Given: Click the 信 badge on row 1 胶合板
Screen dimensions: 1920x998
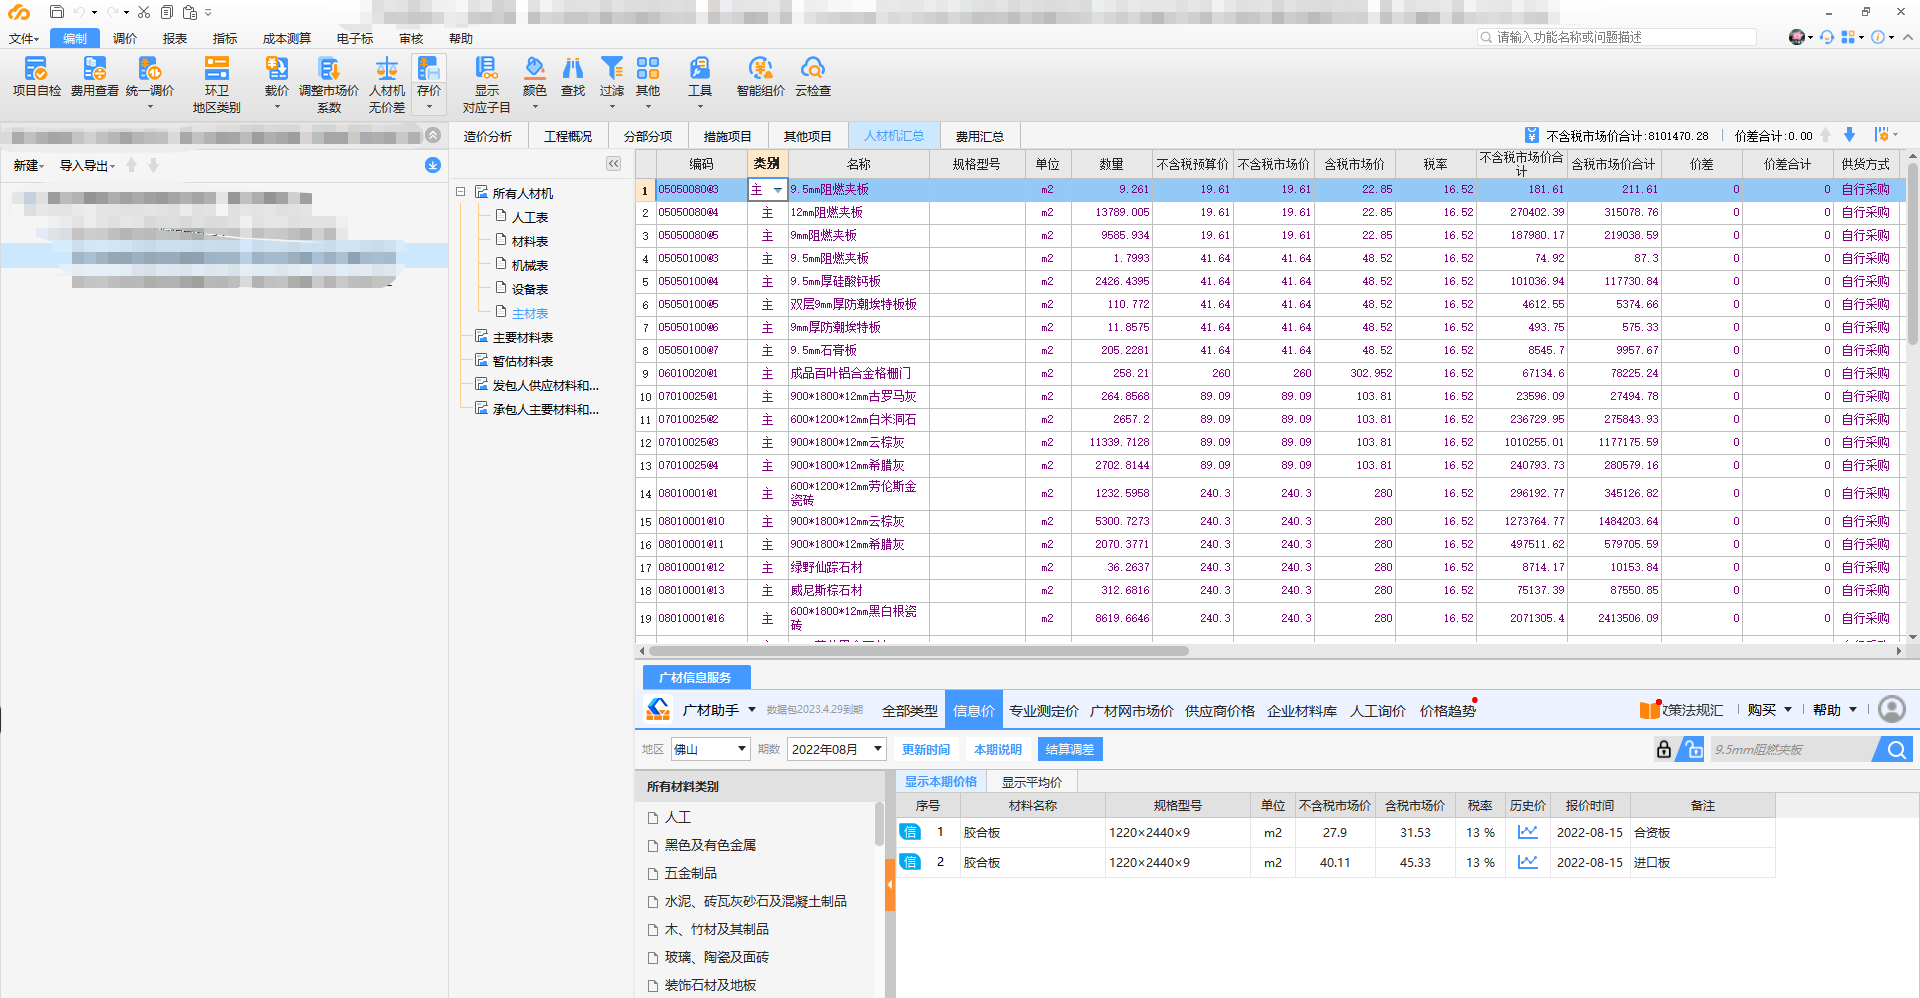Looking at the screenshot, I should 910,832.
